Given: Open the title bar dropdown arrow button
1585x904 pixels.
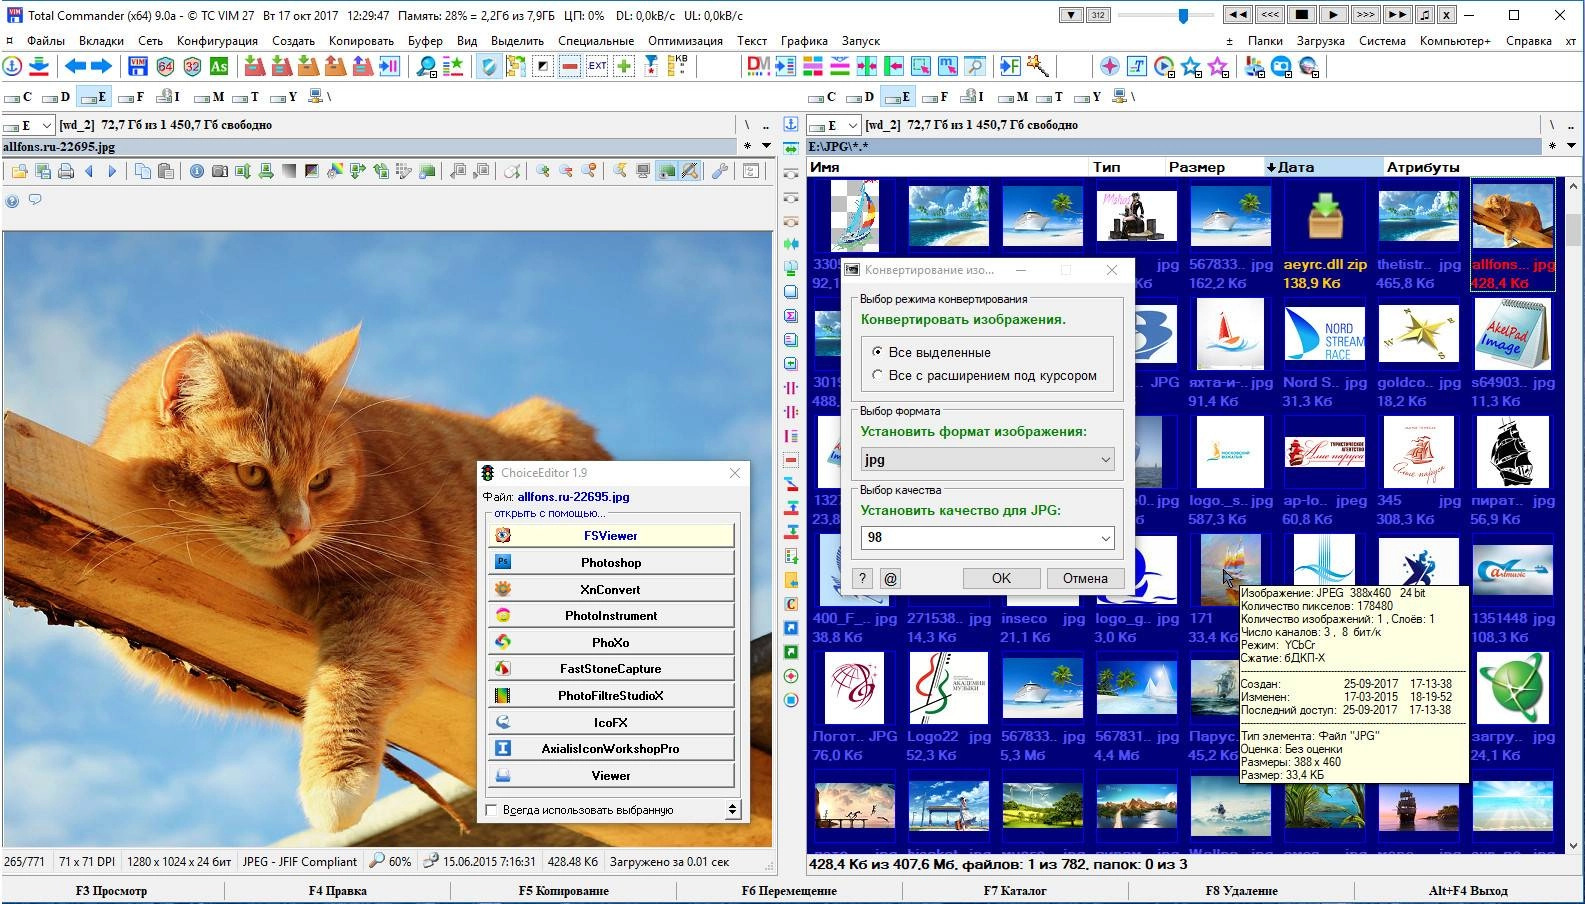Looking at the screenshot, I should click(1071, 15).
